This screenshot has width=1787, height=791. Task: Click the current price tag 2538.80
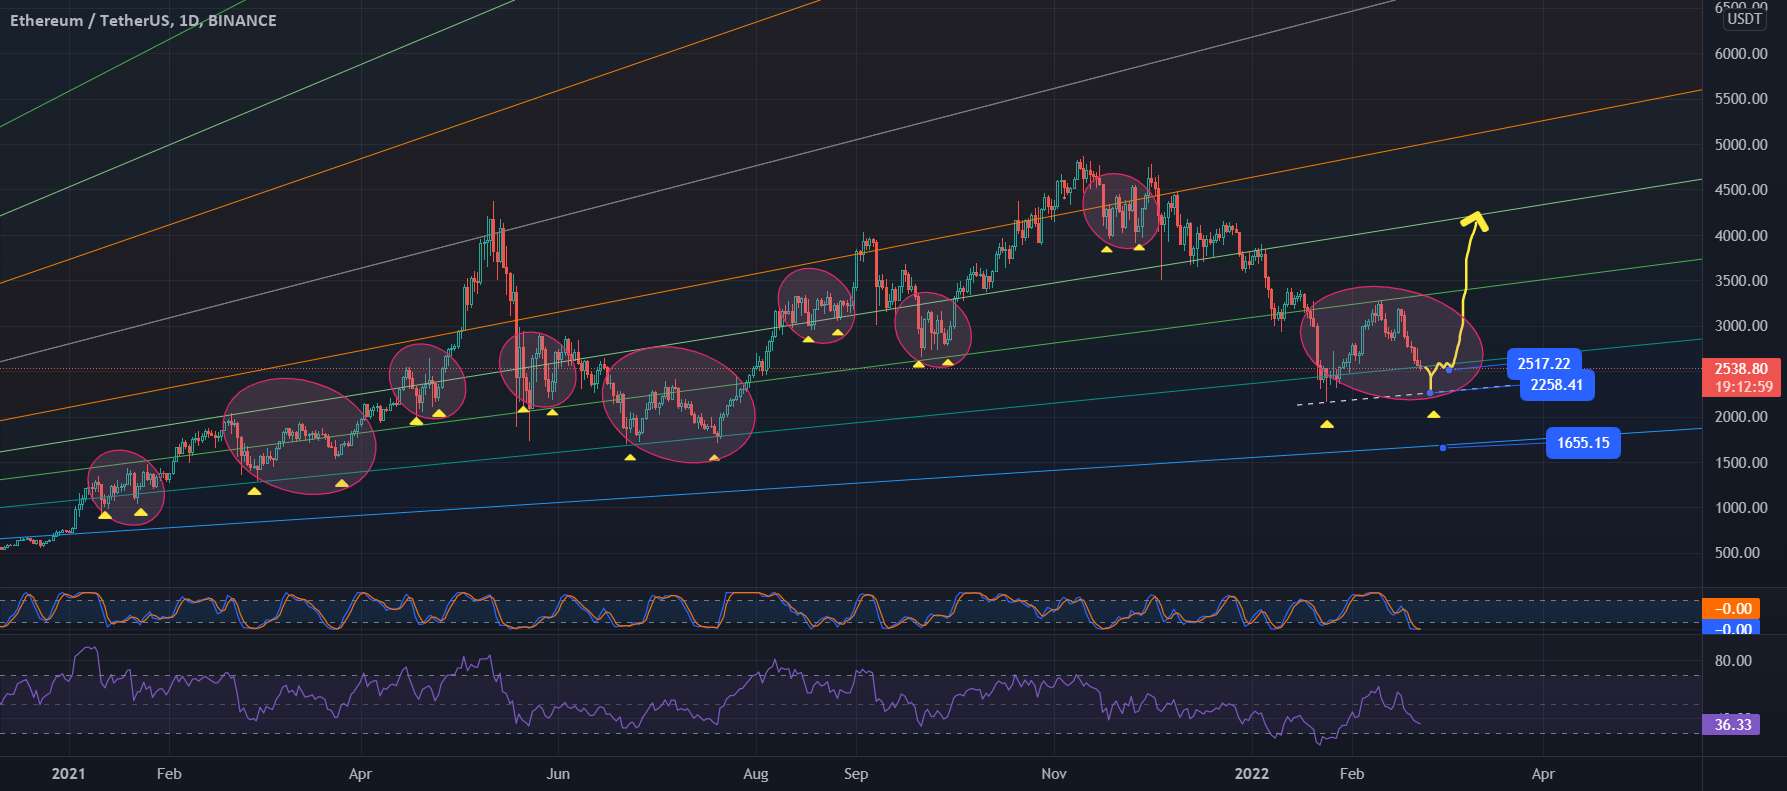pos(1740,368)
